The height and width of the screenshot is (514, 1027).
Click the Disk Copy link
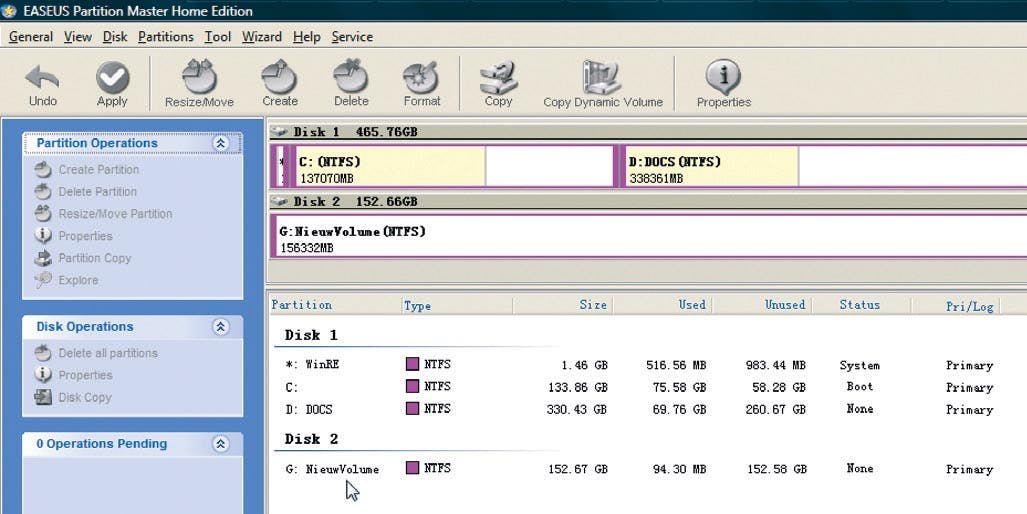[85, 397]
